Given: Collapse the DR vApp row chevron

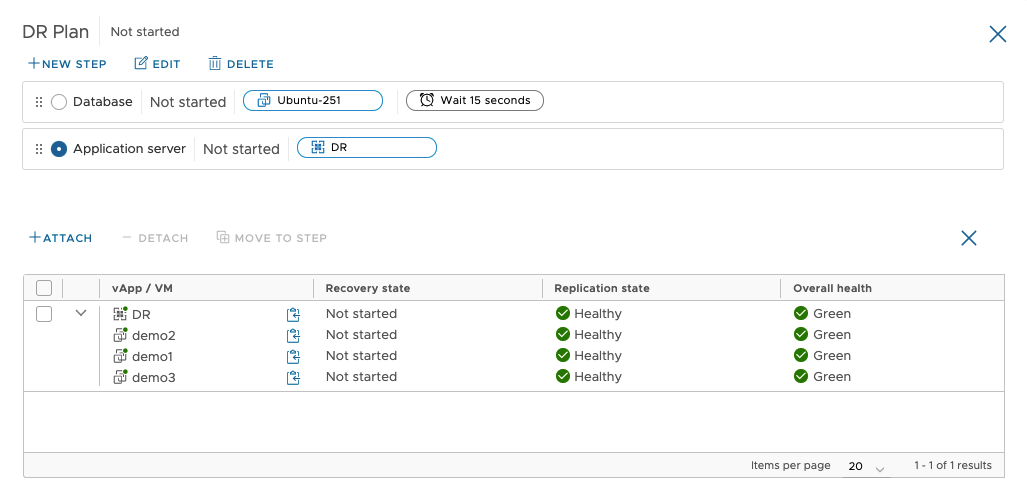Looking at the screenshot, I should click(81, 313).
